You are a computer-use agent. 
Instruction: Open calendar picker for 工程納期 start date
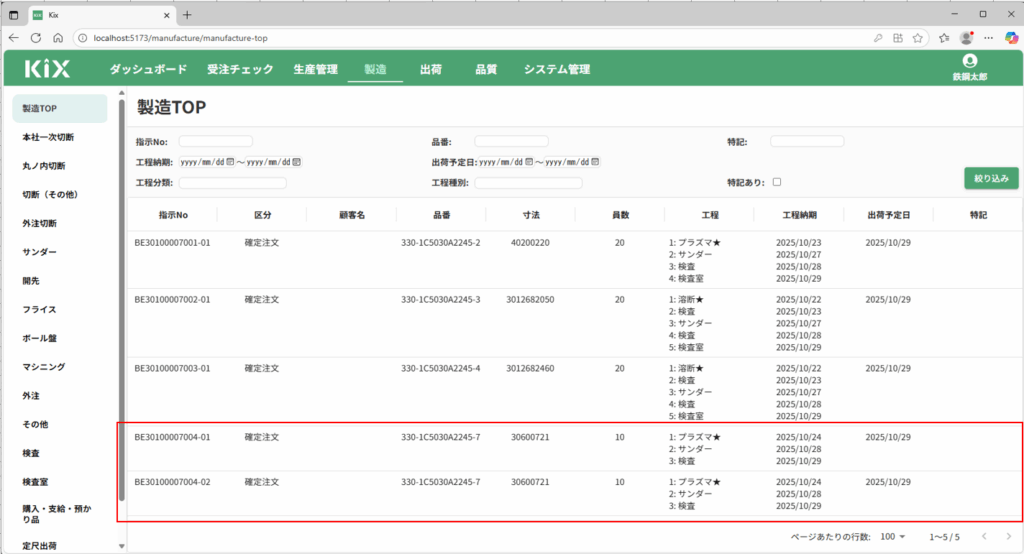(230, 162)
